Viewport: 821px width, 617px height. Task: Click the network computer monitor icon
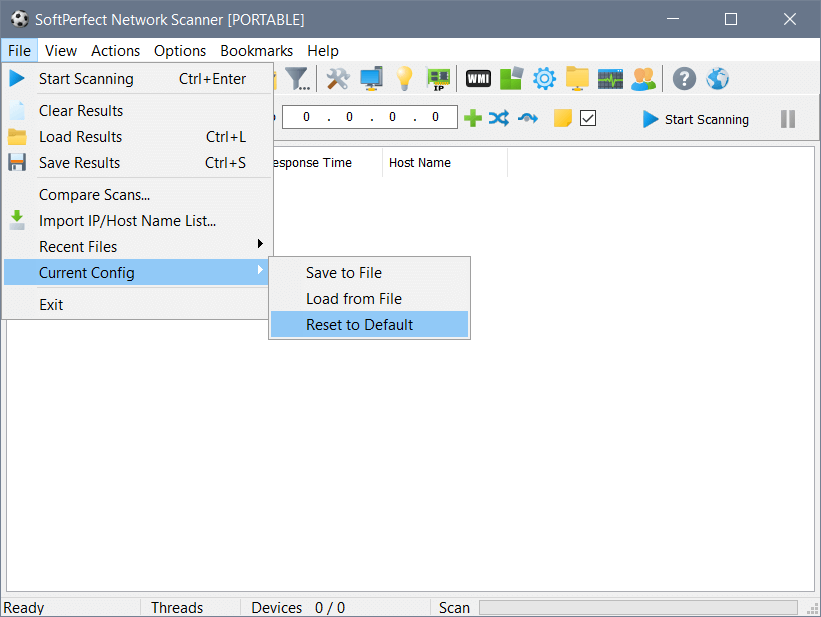[x=371, y=79]
